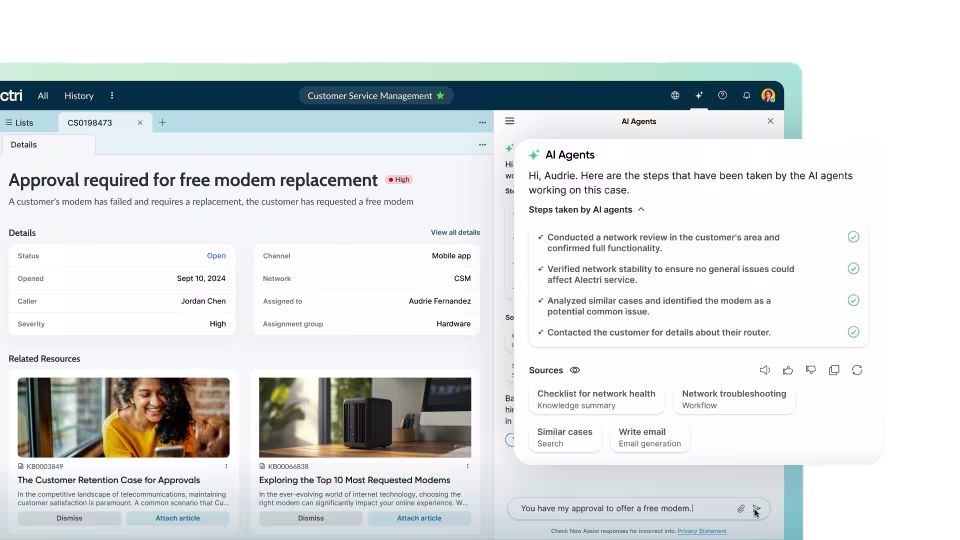960x540 pixels.
Task: Regenerate the AI response with refresh icon
Action: (x=857, y=370)
